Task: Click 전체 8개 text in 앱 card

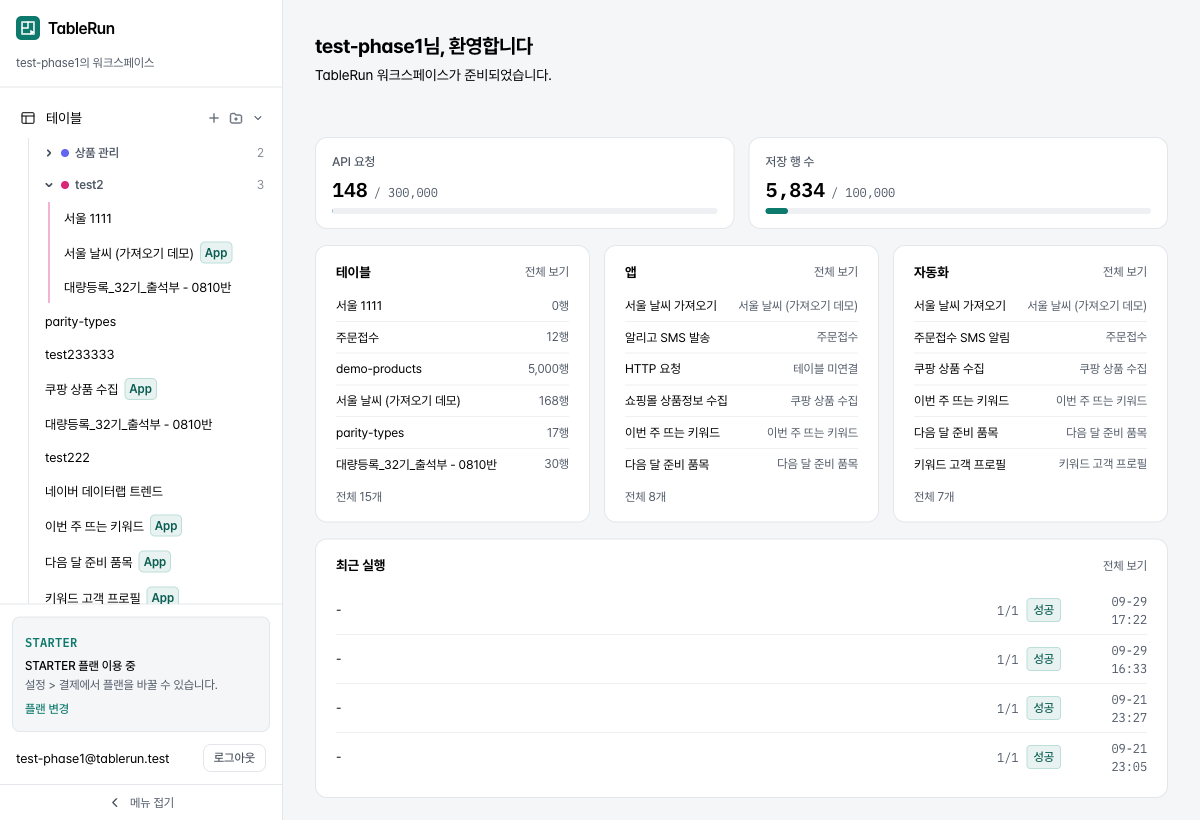Action: click(645, 496)
